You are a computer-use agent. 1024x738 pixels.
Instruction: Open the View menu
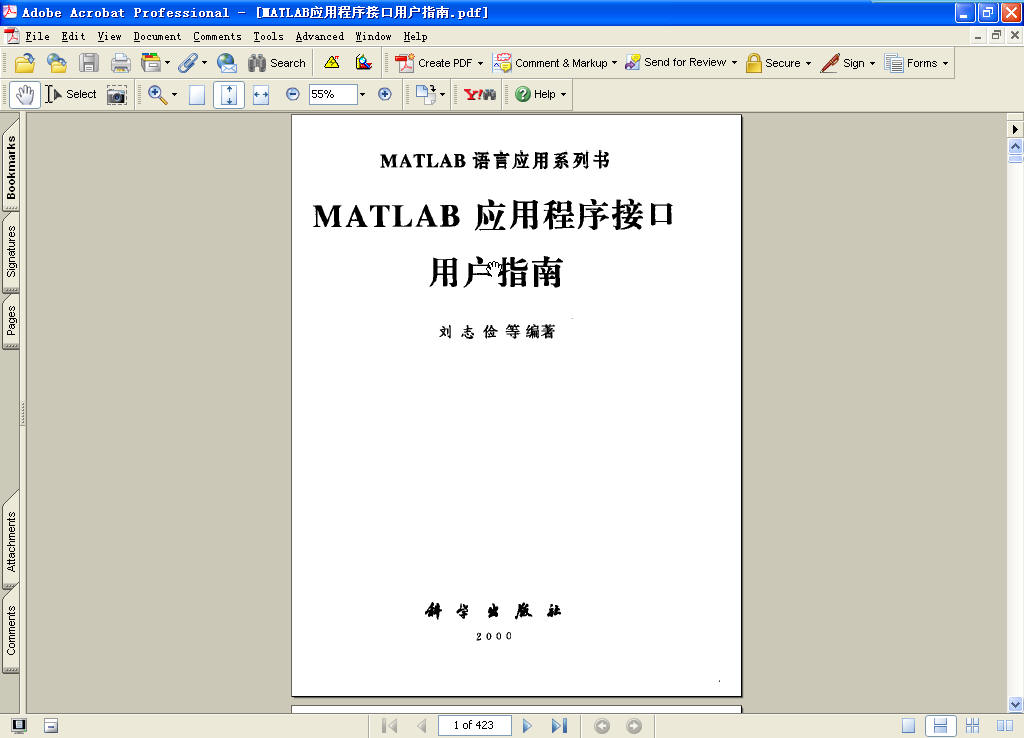(x=109, y=37)
